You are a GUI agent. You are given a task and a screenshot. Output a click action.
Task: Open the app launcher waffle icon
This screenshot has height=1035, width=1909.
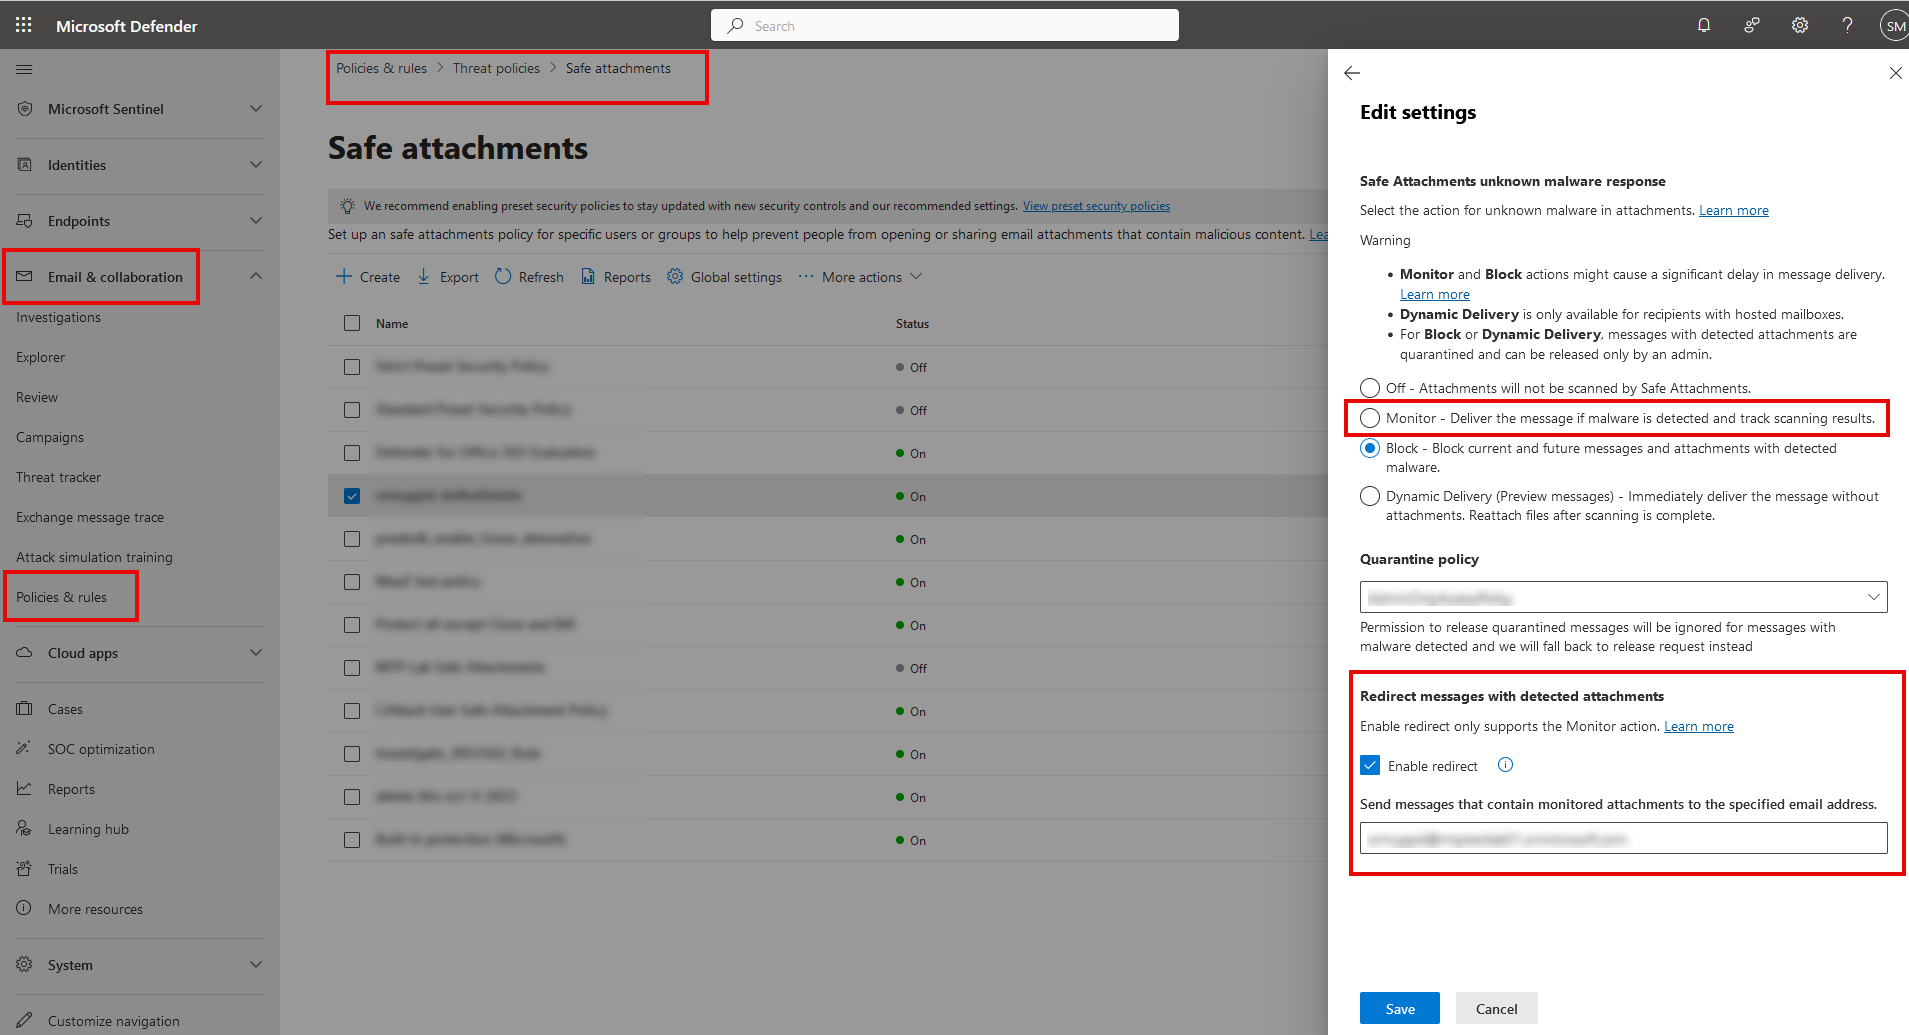[24, 25]
